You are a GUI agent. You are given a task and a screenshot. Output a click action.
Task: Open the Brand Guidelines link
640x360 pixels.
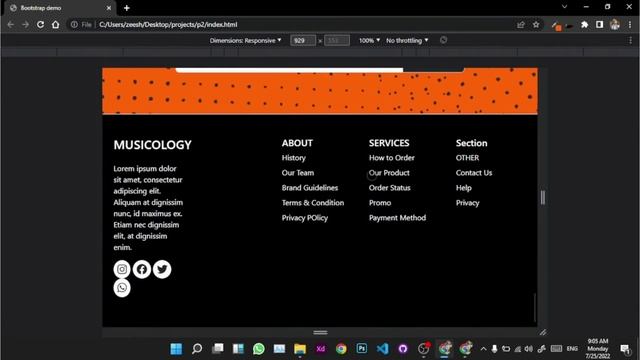310,188
